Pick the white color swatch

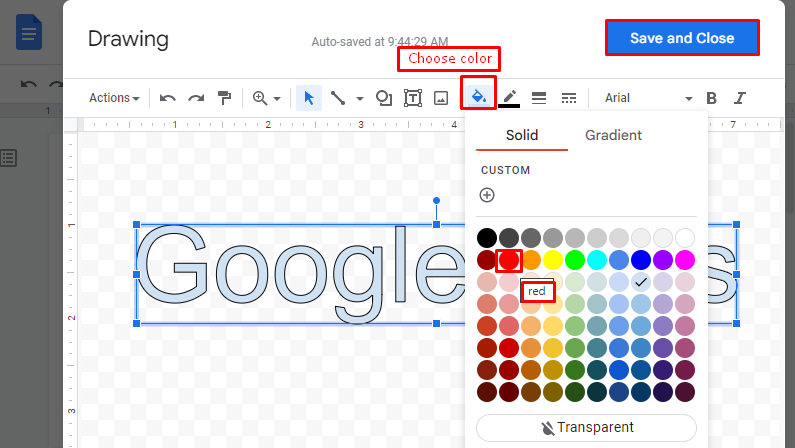pyautogui.click(x=685, y=238)
